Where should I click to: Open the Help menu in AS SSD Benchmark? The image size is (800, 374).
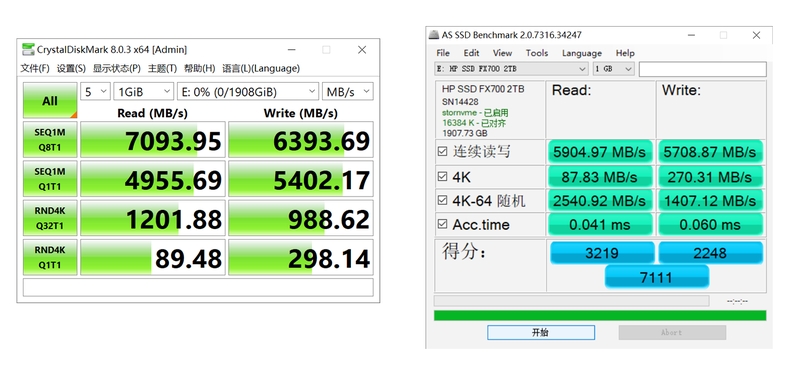pos(625,53)
